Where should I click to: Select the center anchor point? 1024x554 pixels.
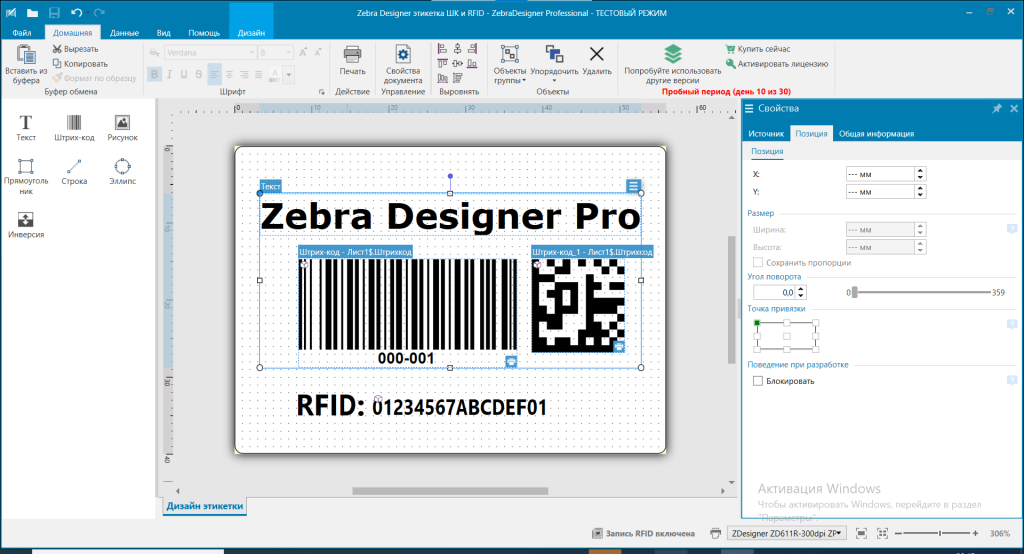point(786,336)
